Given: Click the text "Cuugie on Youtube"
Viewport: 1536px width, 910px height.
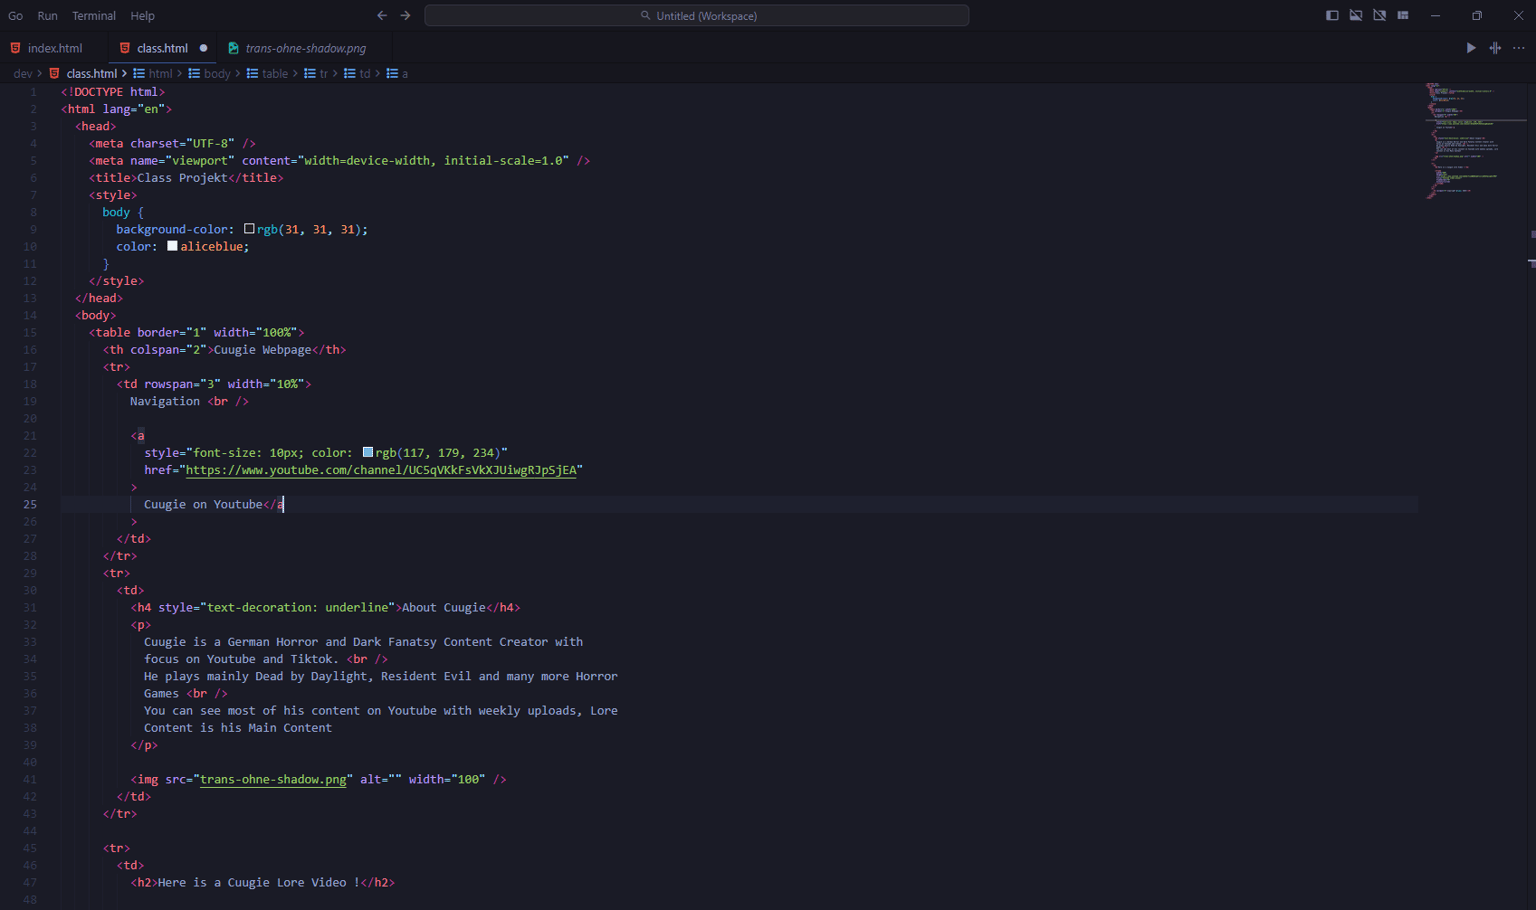Looking at the screenshot, I should pos(203,505).
